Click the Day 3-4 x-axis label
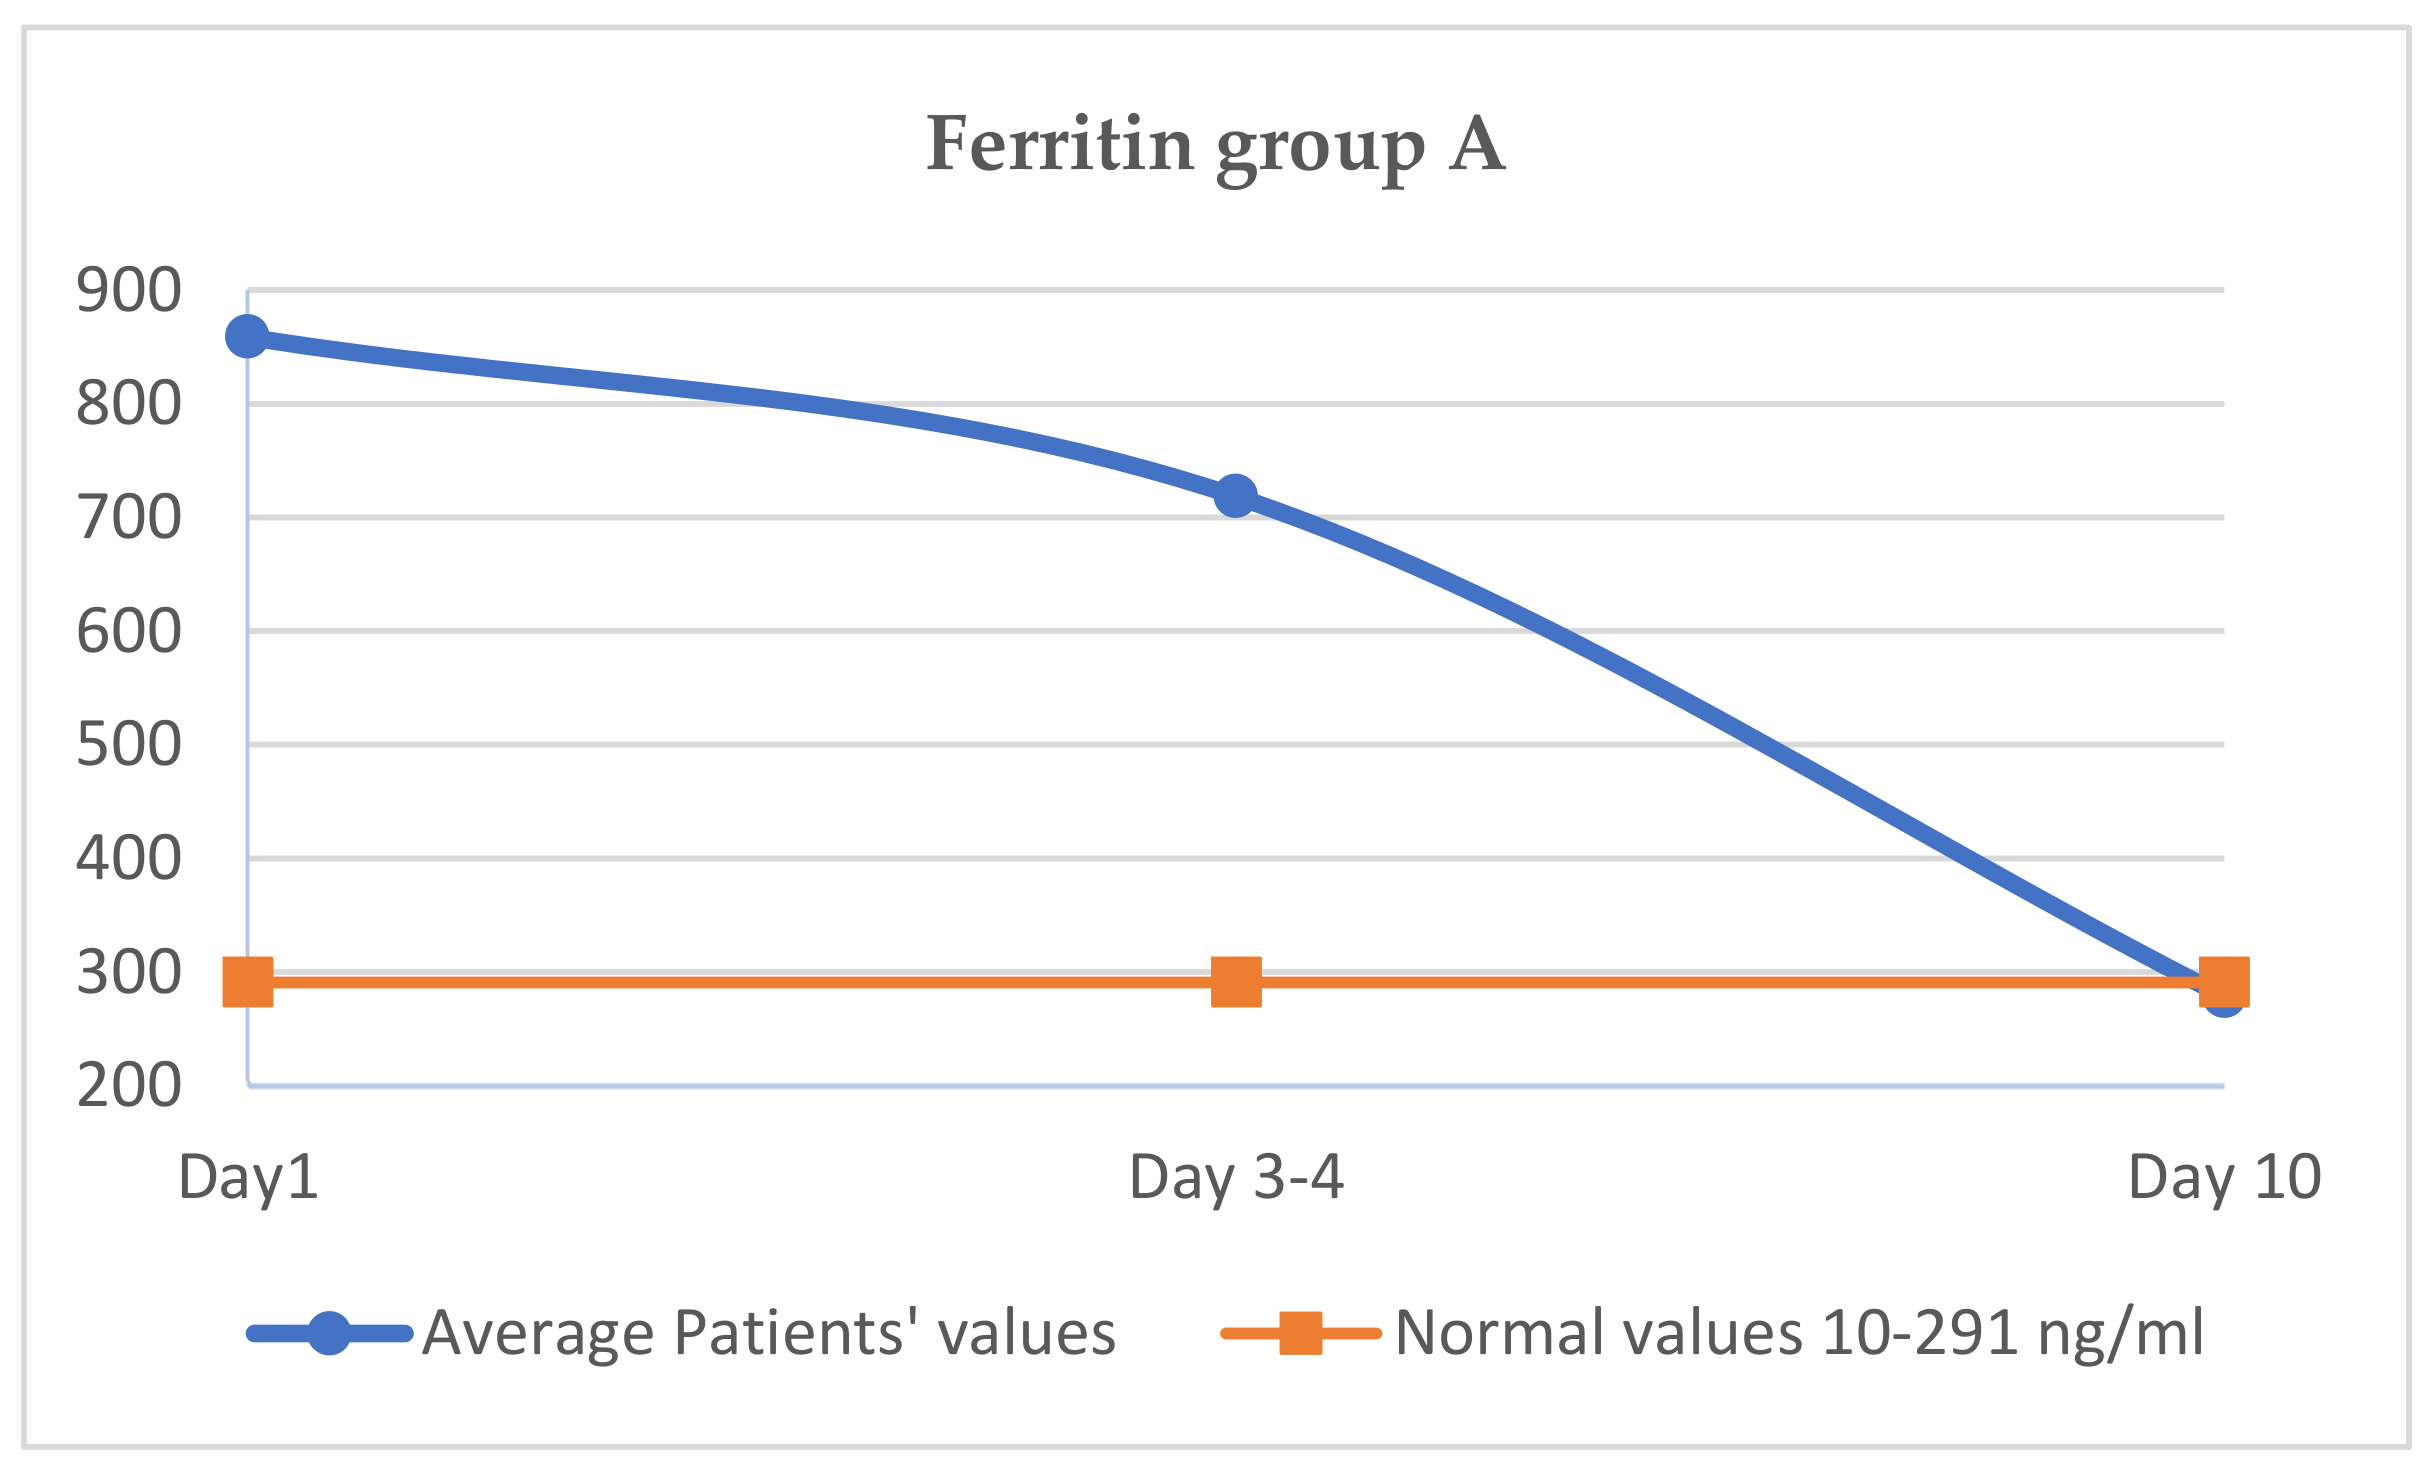The image size is (2436, 1470). [x=1236, y=1177]
